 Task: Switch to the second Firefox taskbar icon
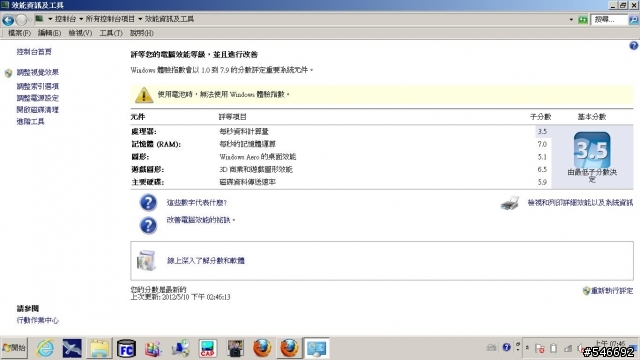(289, 349)
